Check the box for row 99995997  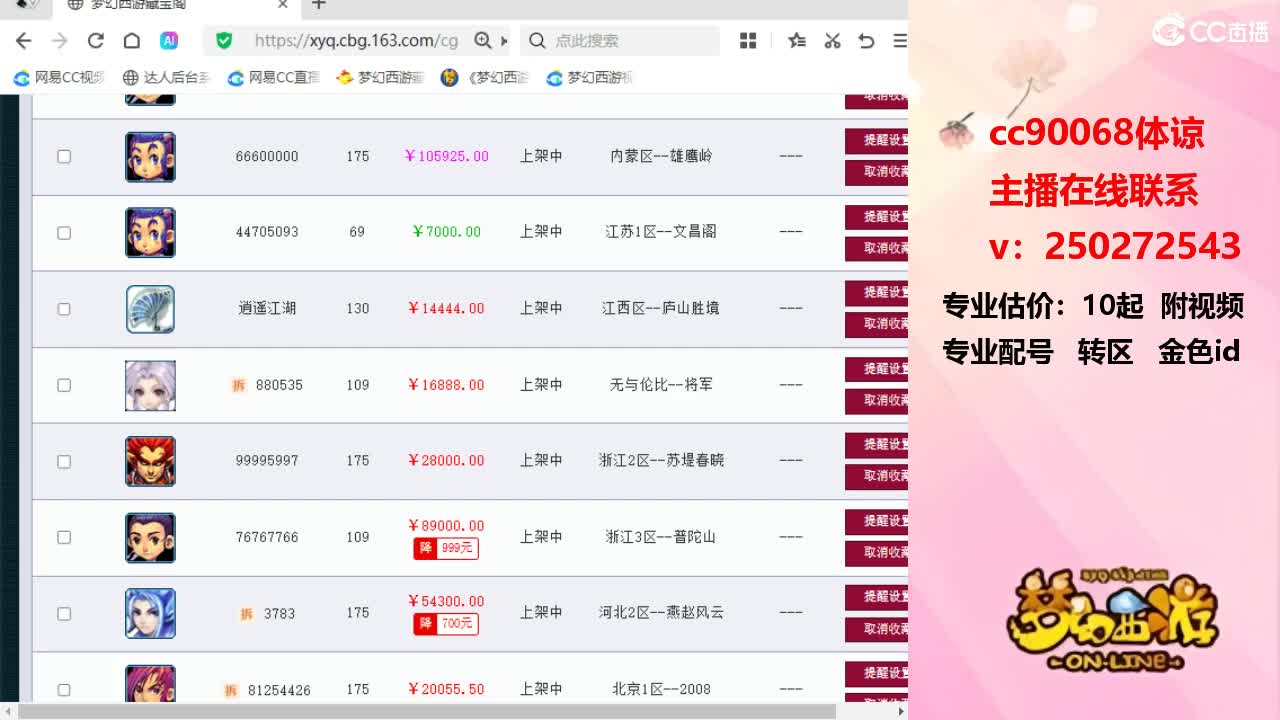pyautogui.click(x=64, y=461)
